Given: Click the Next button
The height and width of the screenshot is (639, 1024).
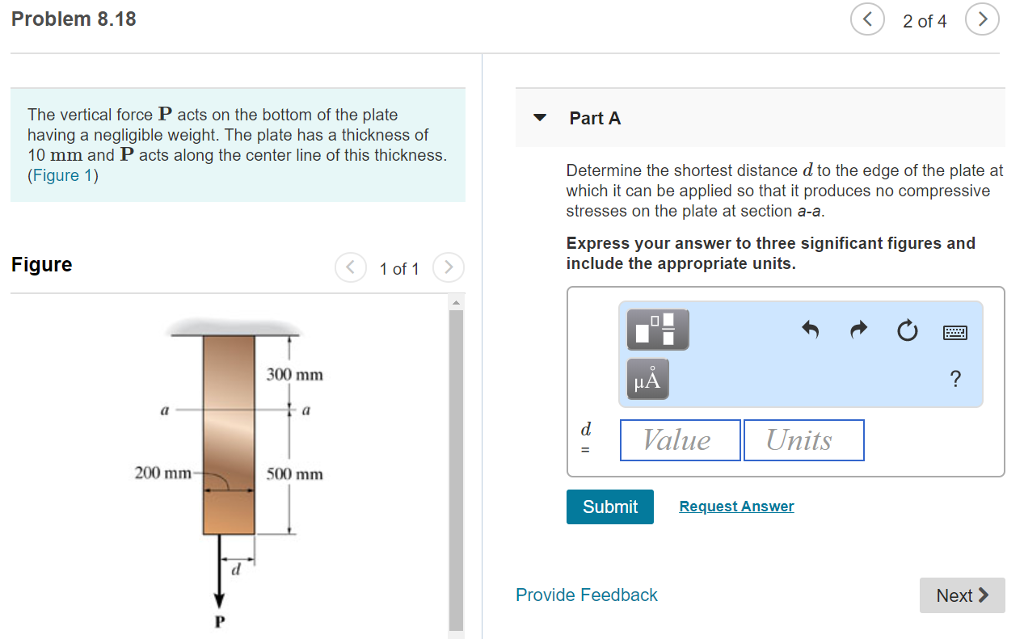Looking at the screenshot, I should tap(961, 595).
